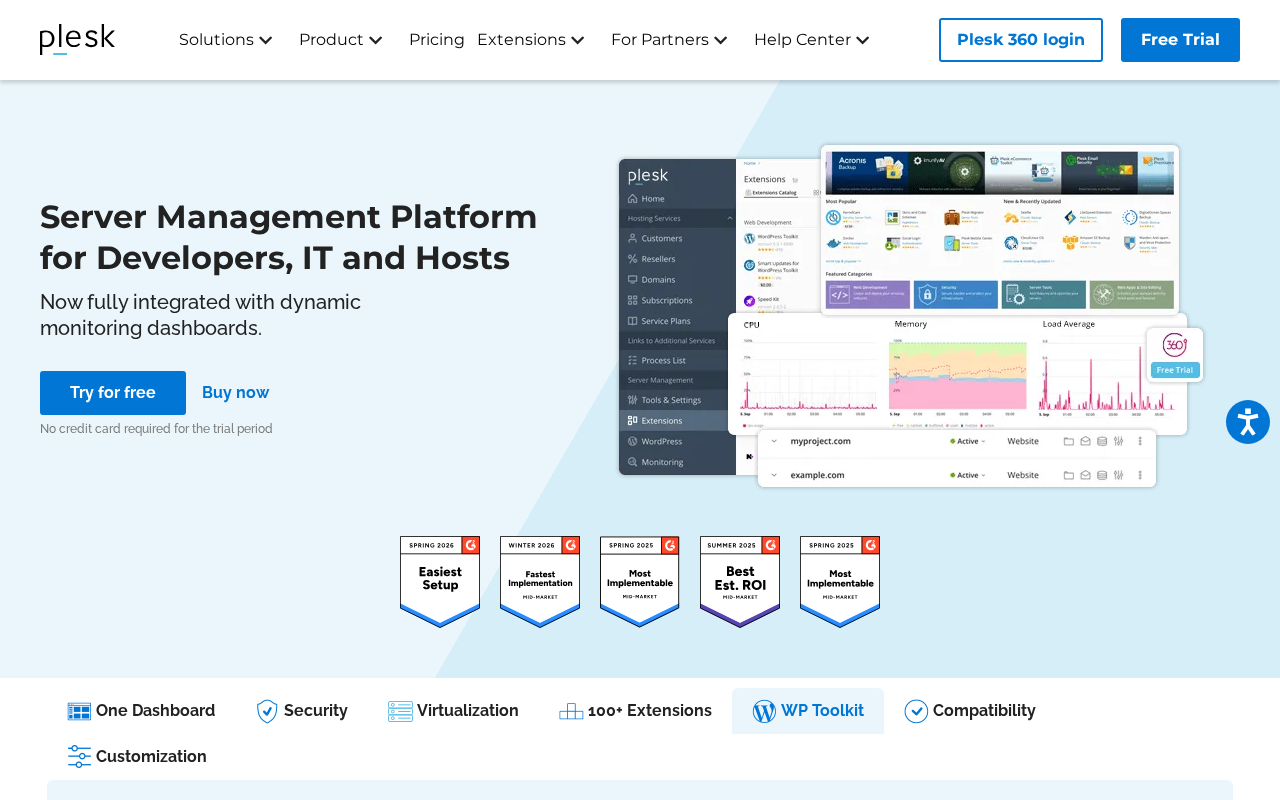Open the Pricing menu link

tap(437, 40)
